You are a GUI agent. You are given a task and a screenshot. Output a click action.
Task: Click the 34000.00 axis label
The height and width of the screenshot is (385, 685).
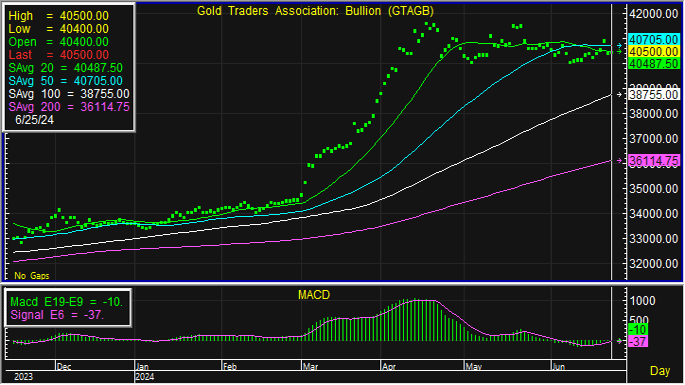click(x=654, y=214)
